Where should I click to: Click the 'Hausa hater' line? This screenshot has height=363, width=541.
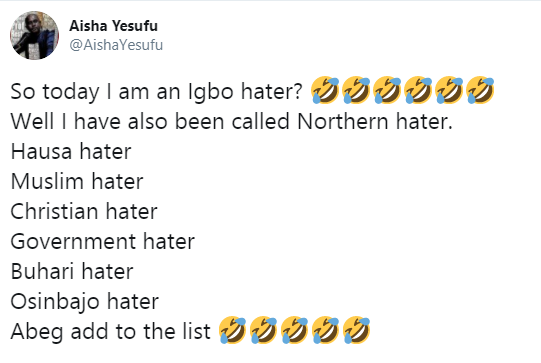click(71, 151)
